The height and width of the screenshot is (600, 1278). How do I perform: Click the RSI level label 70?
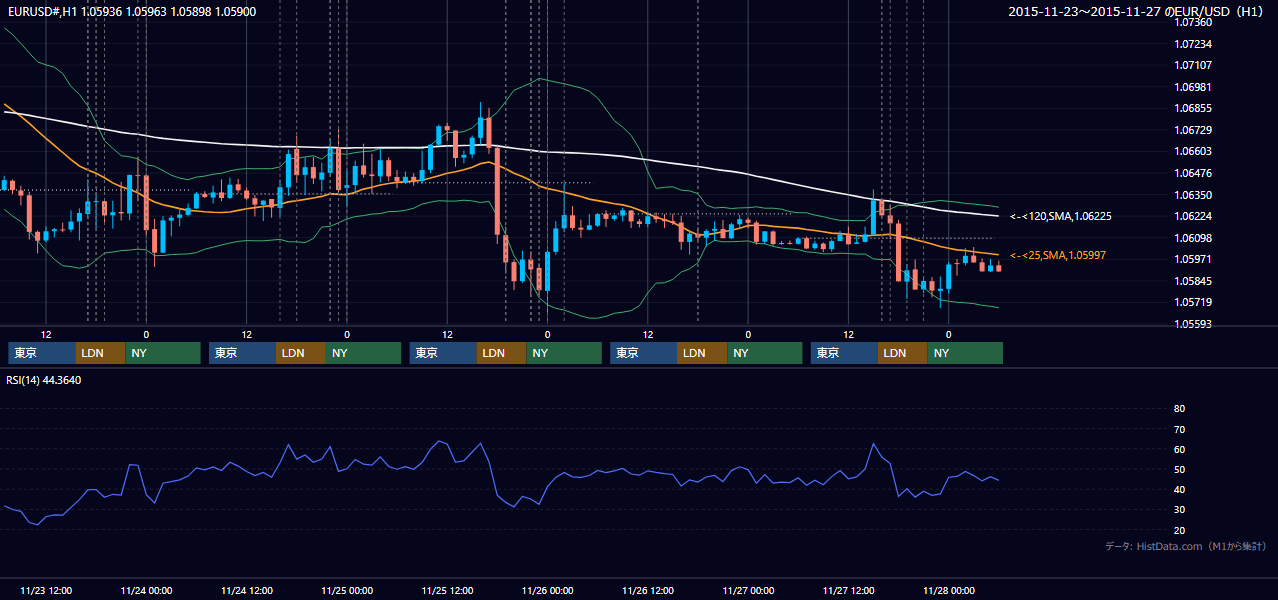tap(1179, 429)
